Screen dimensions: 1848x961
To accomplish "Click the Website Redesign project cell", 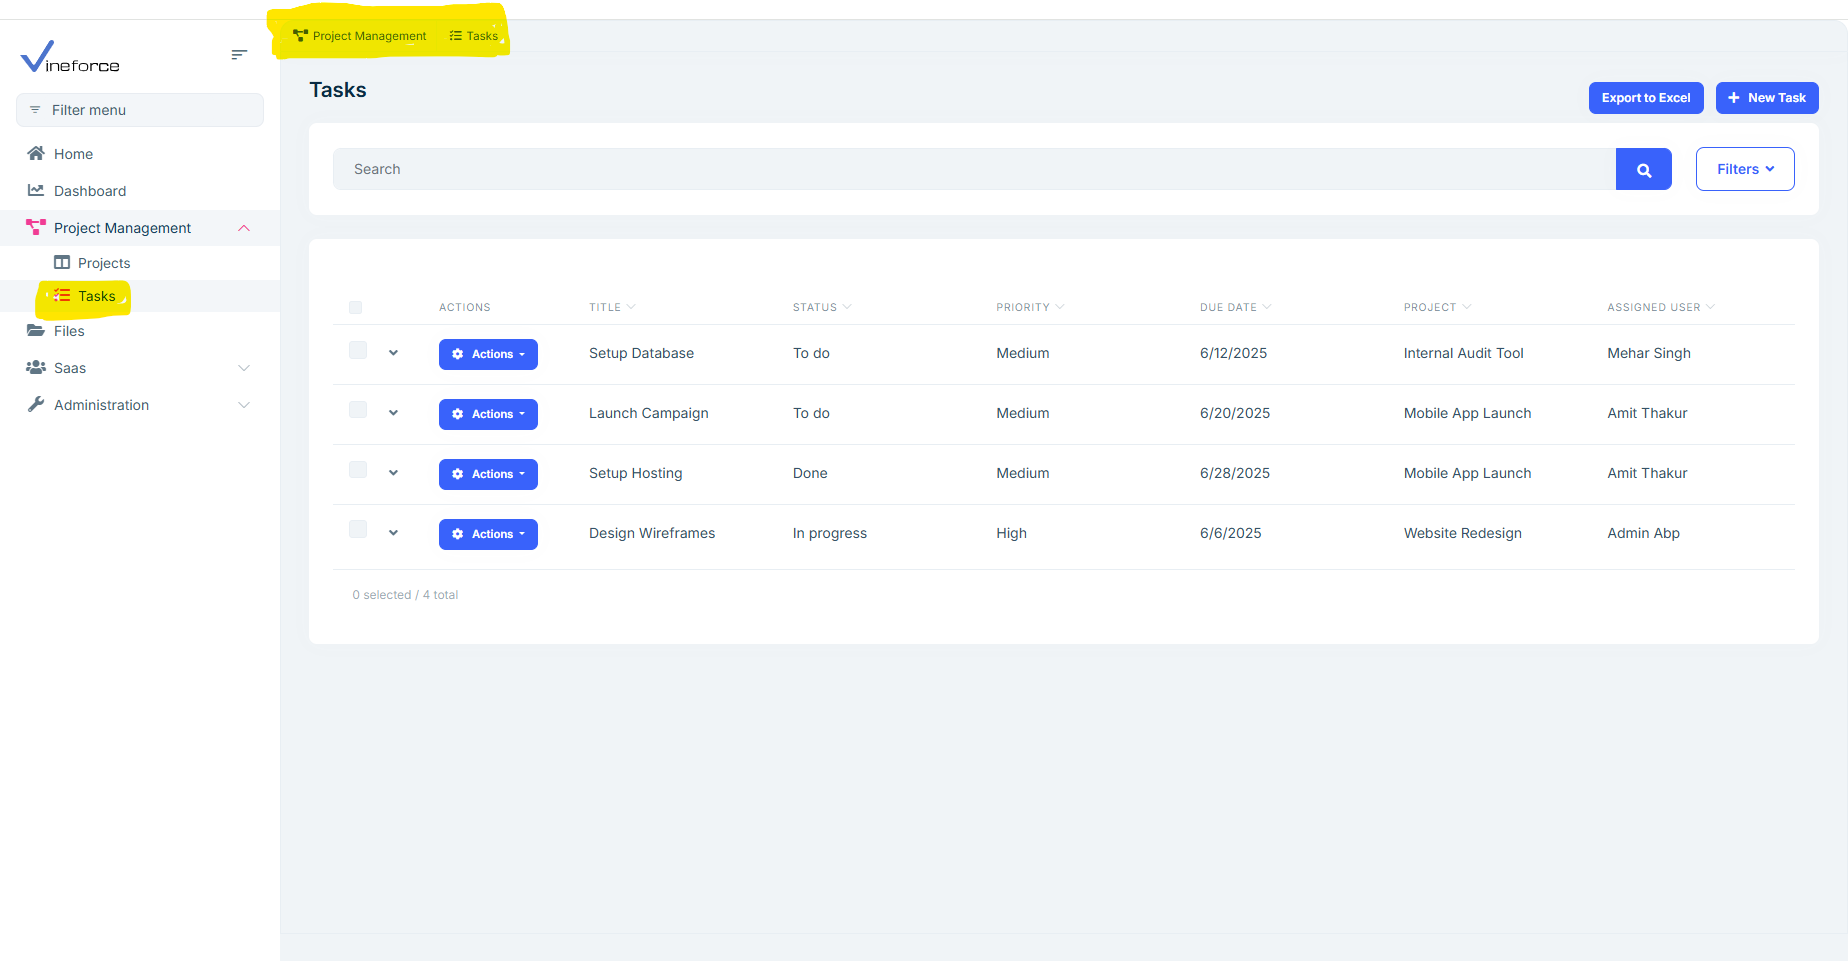I will 1462,533.
